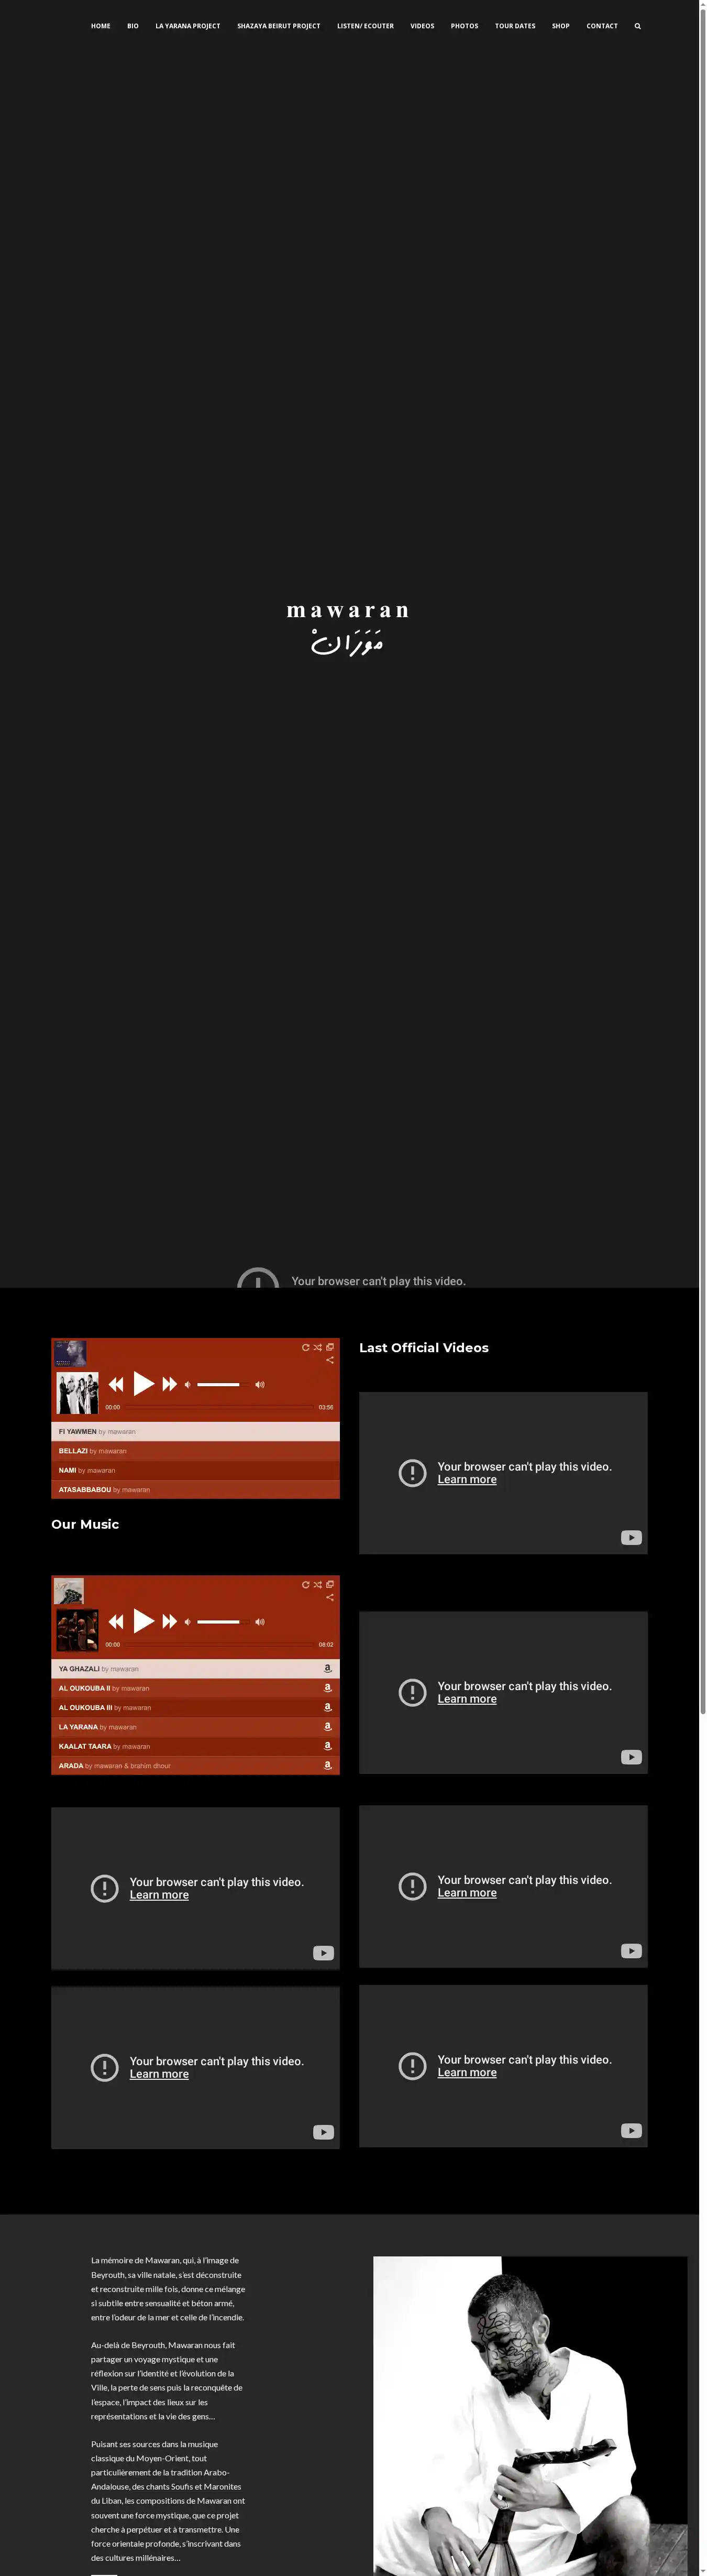Click Amazon buy icon for ARADA track

coord(327,1765)
